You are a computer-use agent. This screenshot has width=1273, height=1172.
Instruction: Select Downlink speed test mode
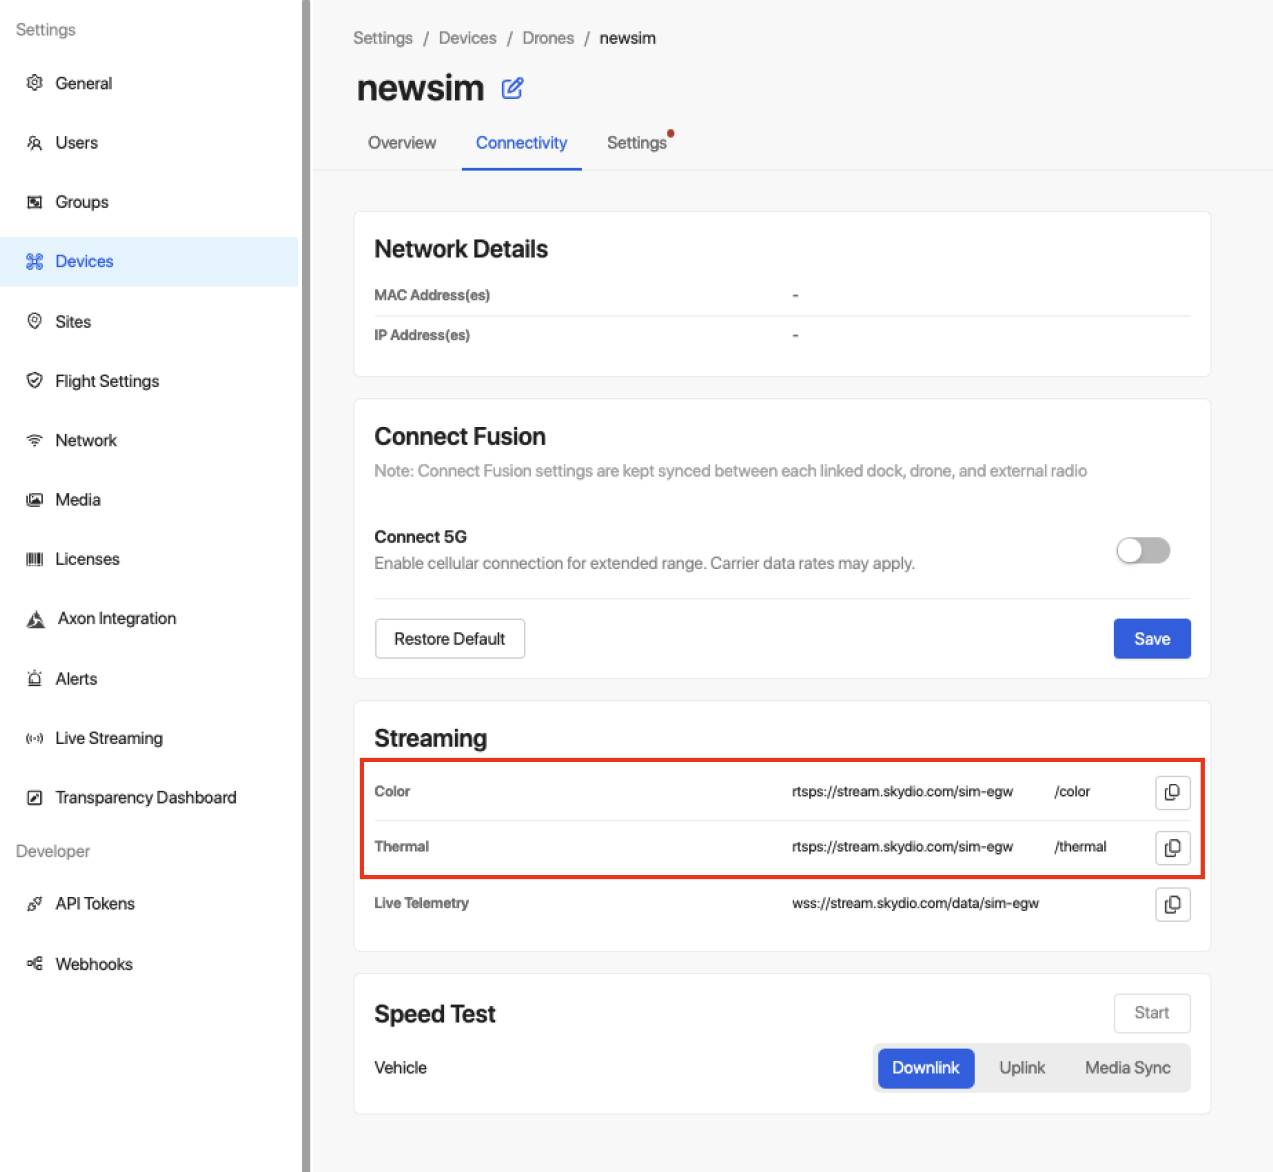coord(926,1068)
